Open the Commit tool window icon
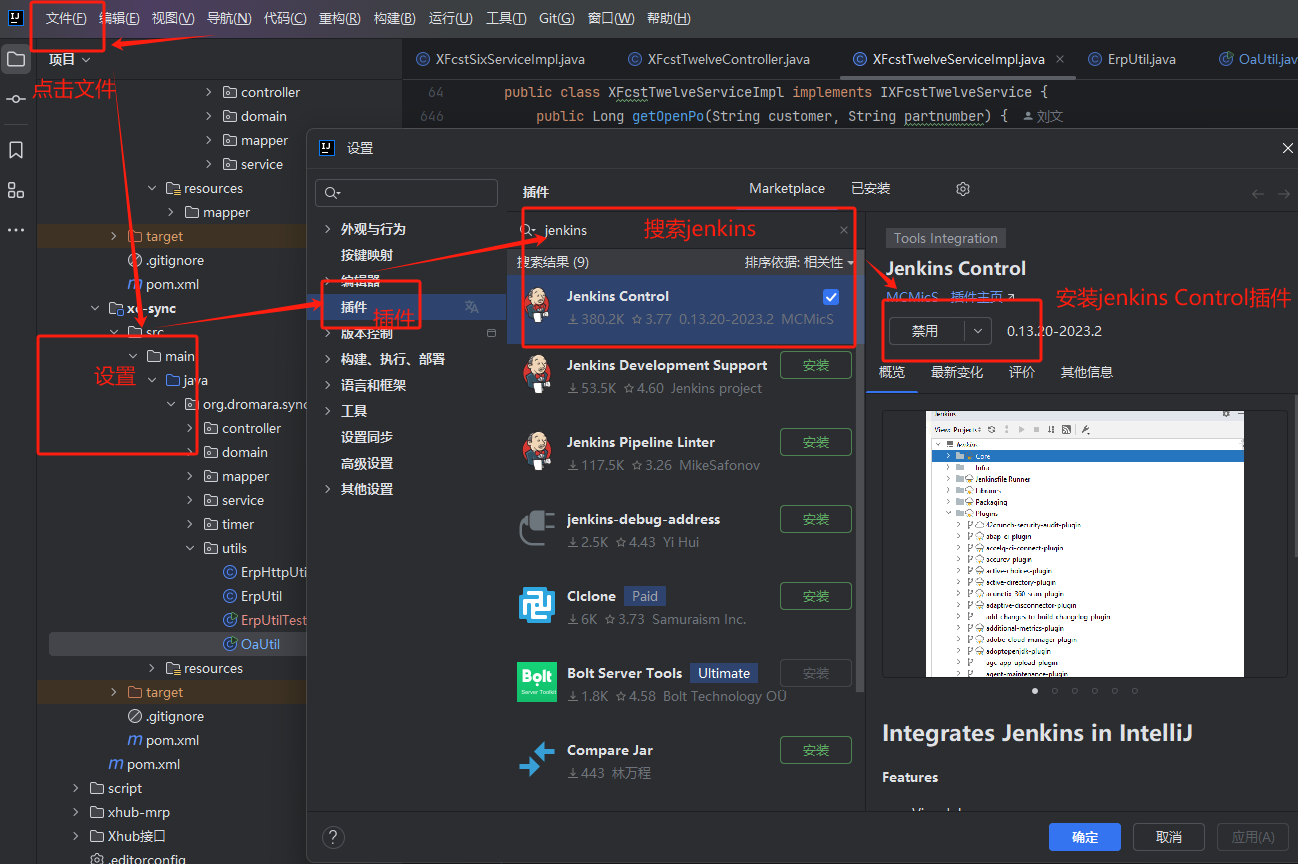Screen dimensions: 1298x864 click(16, 99)
